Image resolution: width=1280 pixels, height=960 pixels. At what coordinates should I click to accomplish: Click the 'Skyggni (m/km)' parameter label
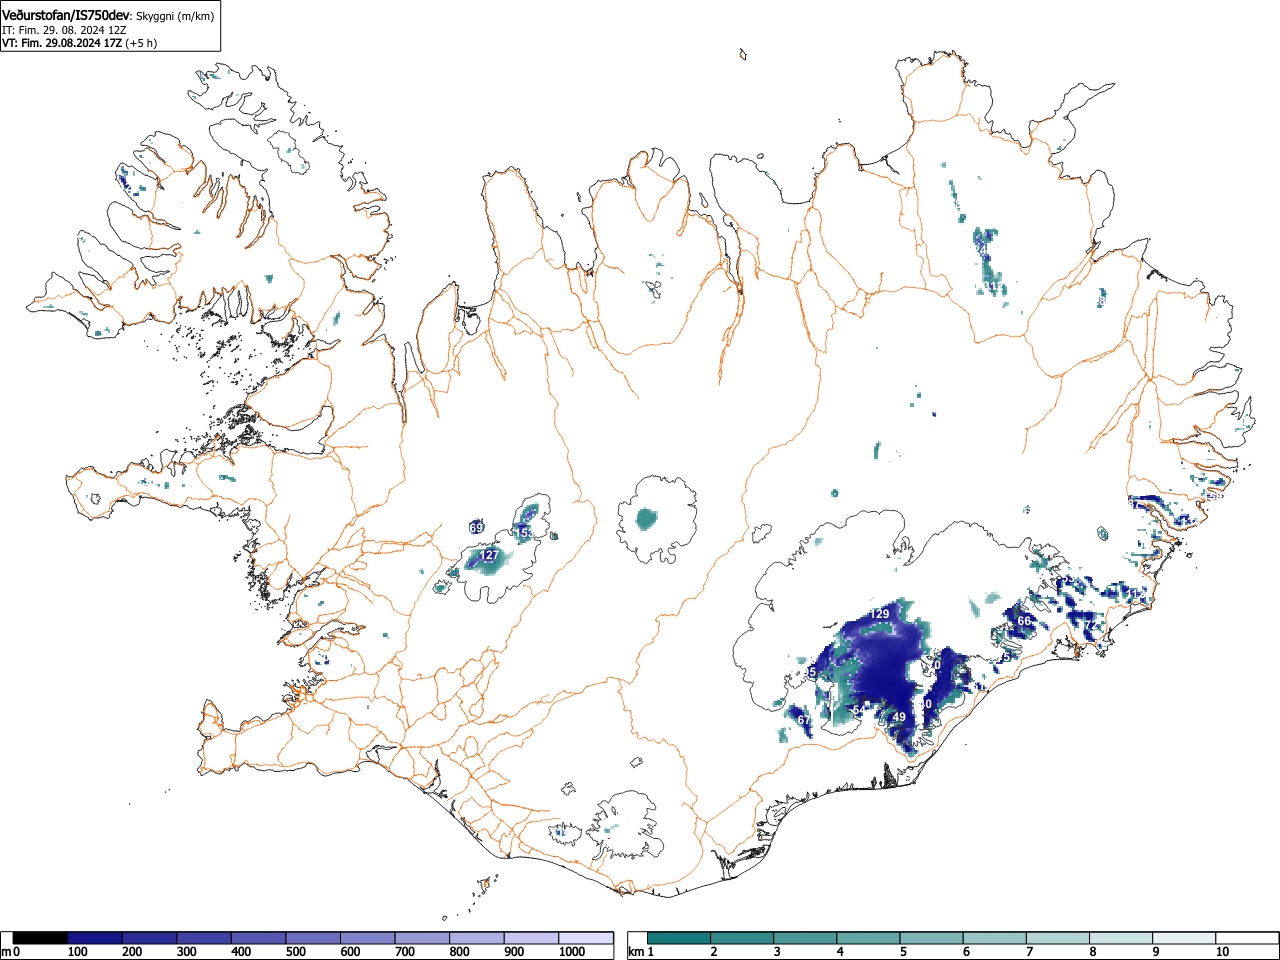pos(174,17)
